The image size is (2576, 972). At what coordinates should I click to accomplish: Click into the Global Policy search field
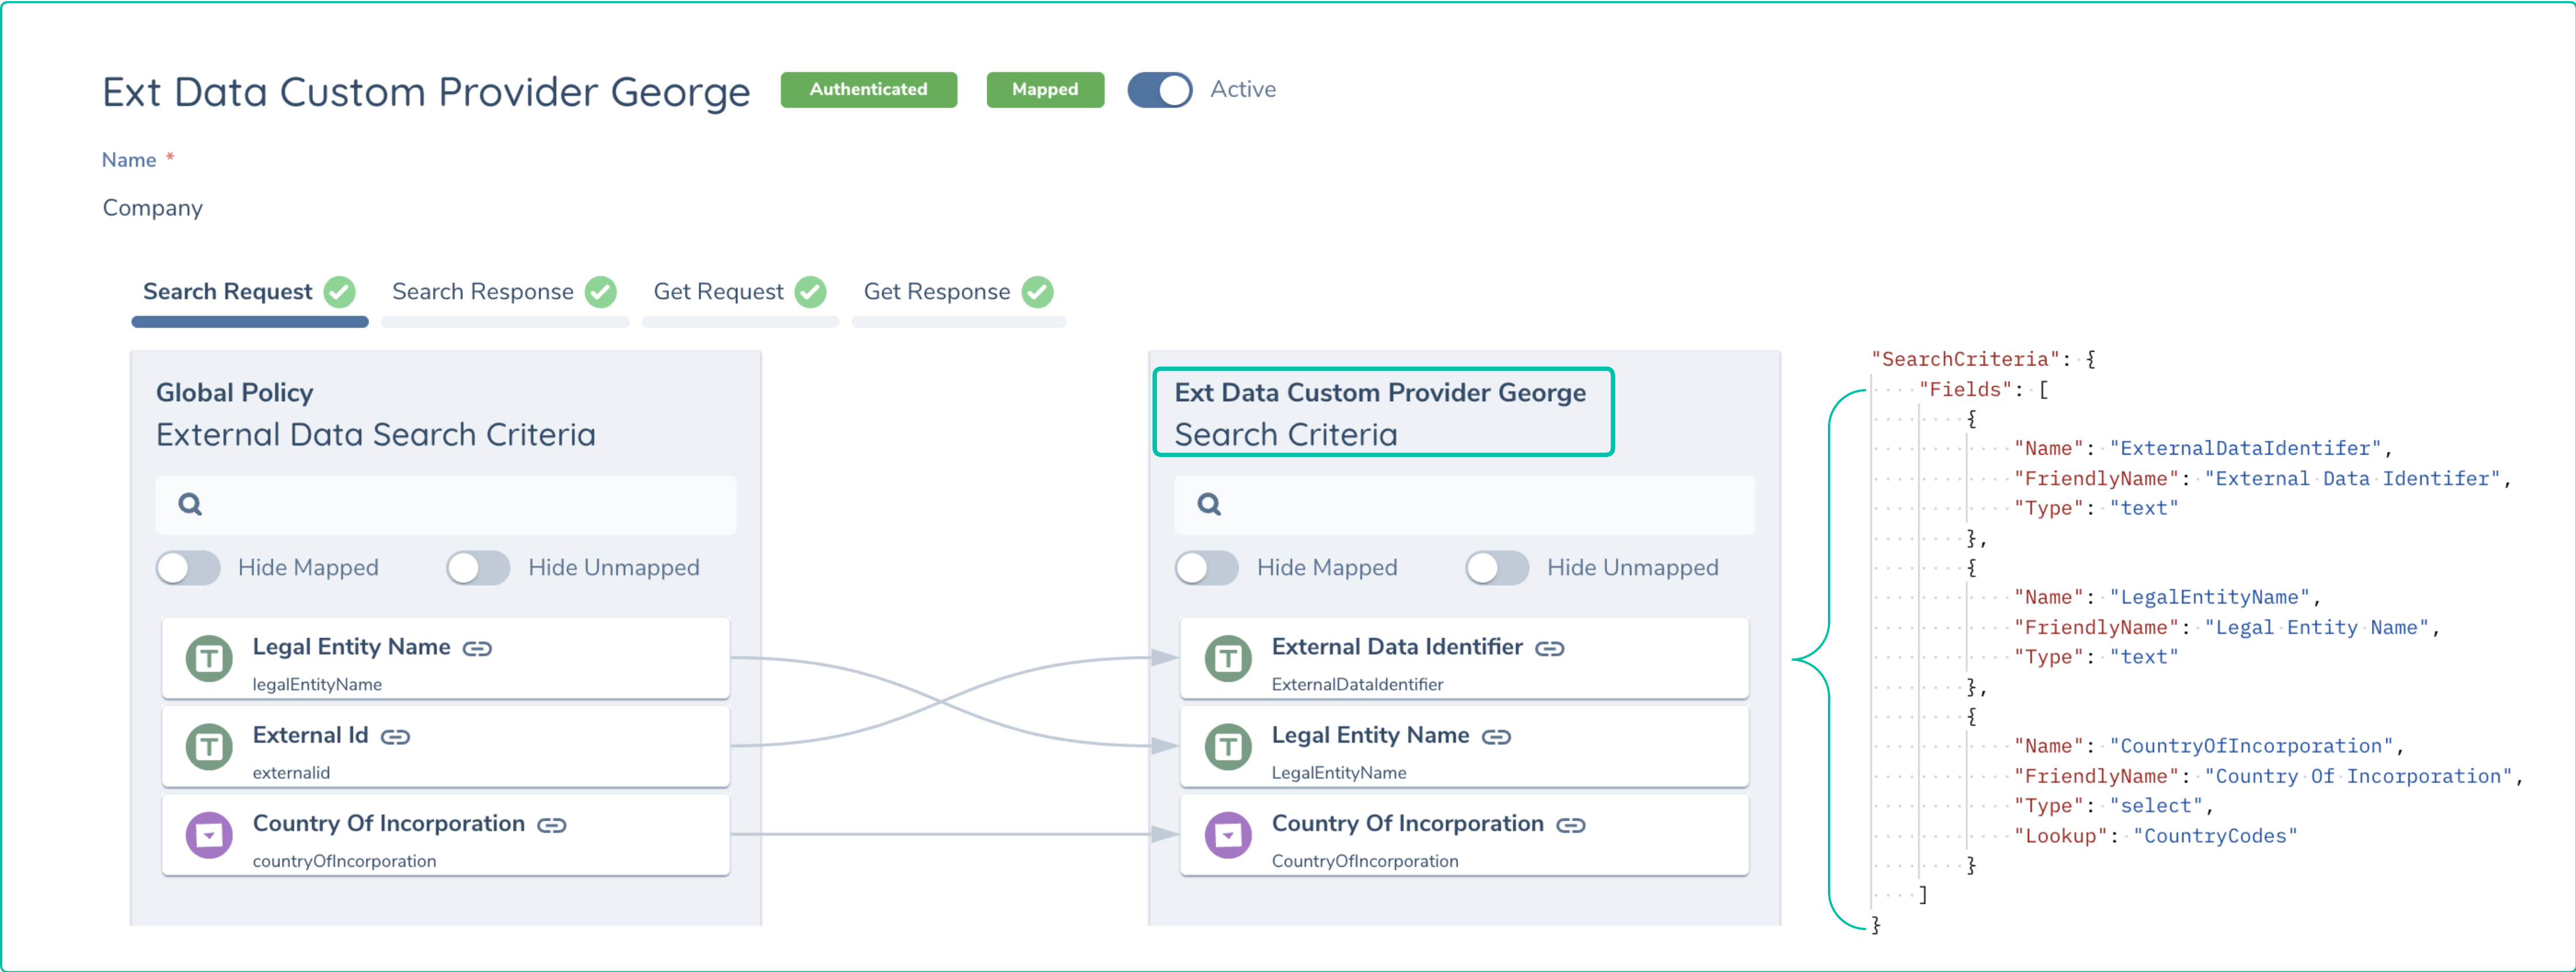point(460,504)
